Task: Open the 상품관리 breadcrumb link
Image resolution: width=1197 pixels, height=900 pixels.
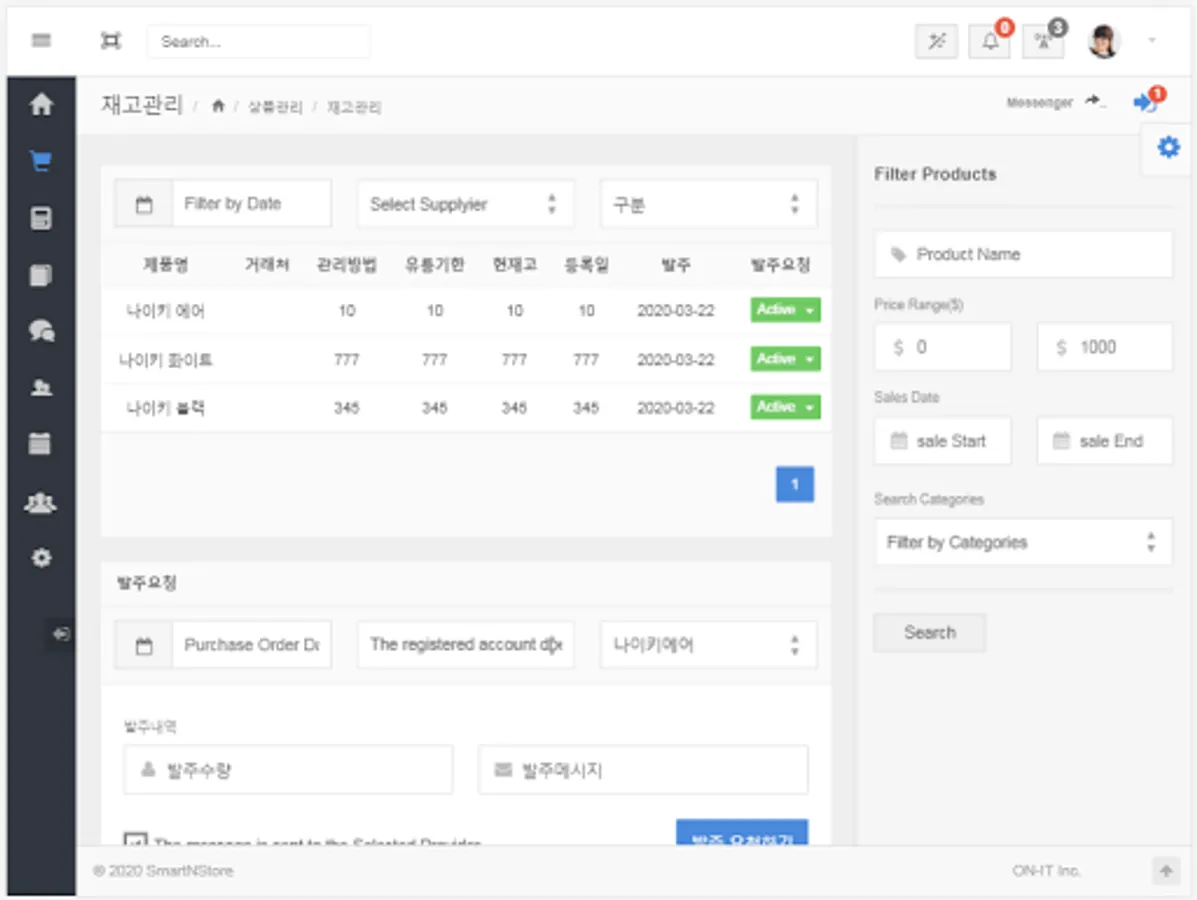Action: tap(275, 107)
